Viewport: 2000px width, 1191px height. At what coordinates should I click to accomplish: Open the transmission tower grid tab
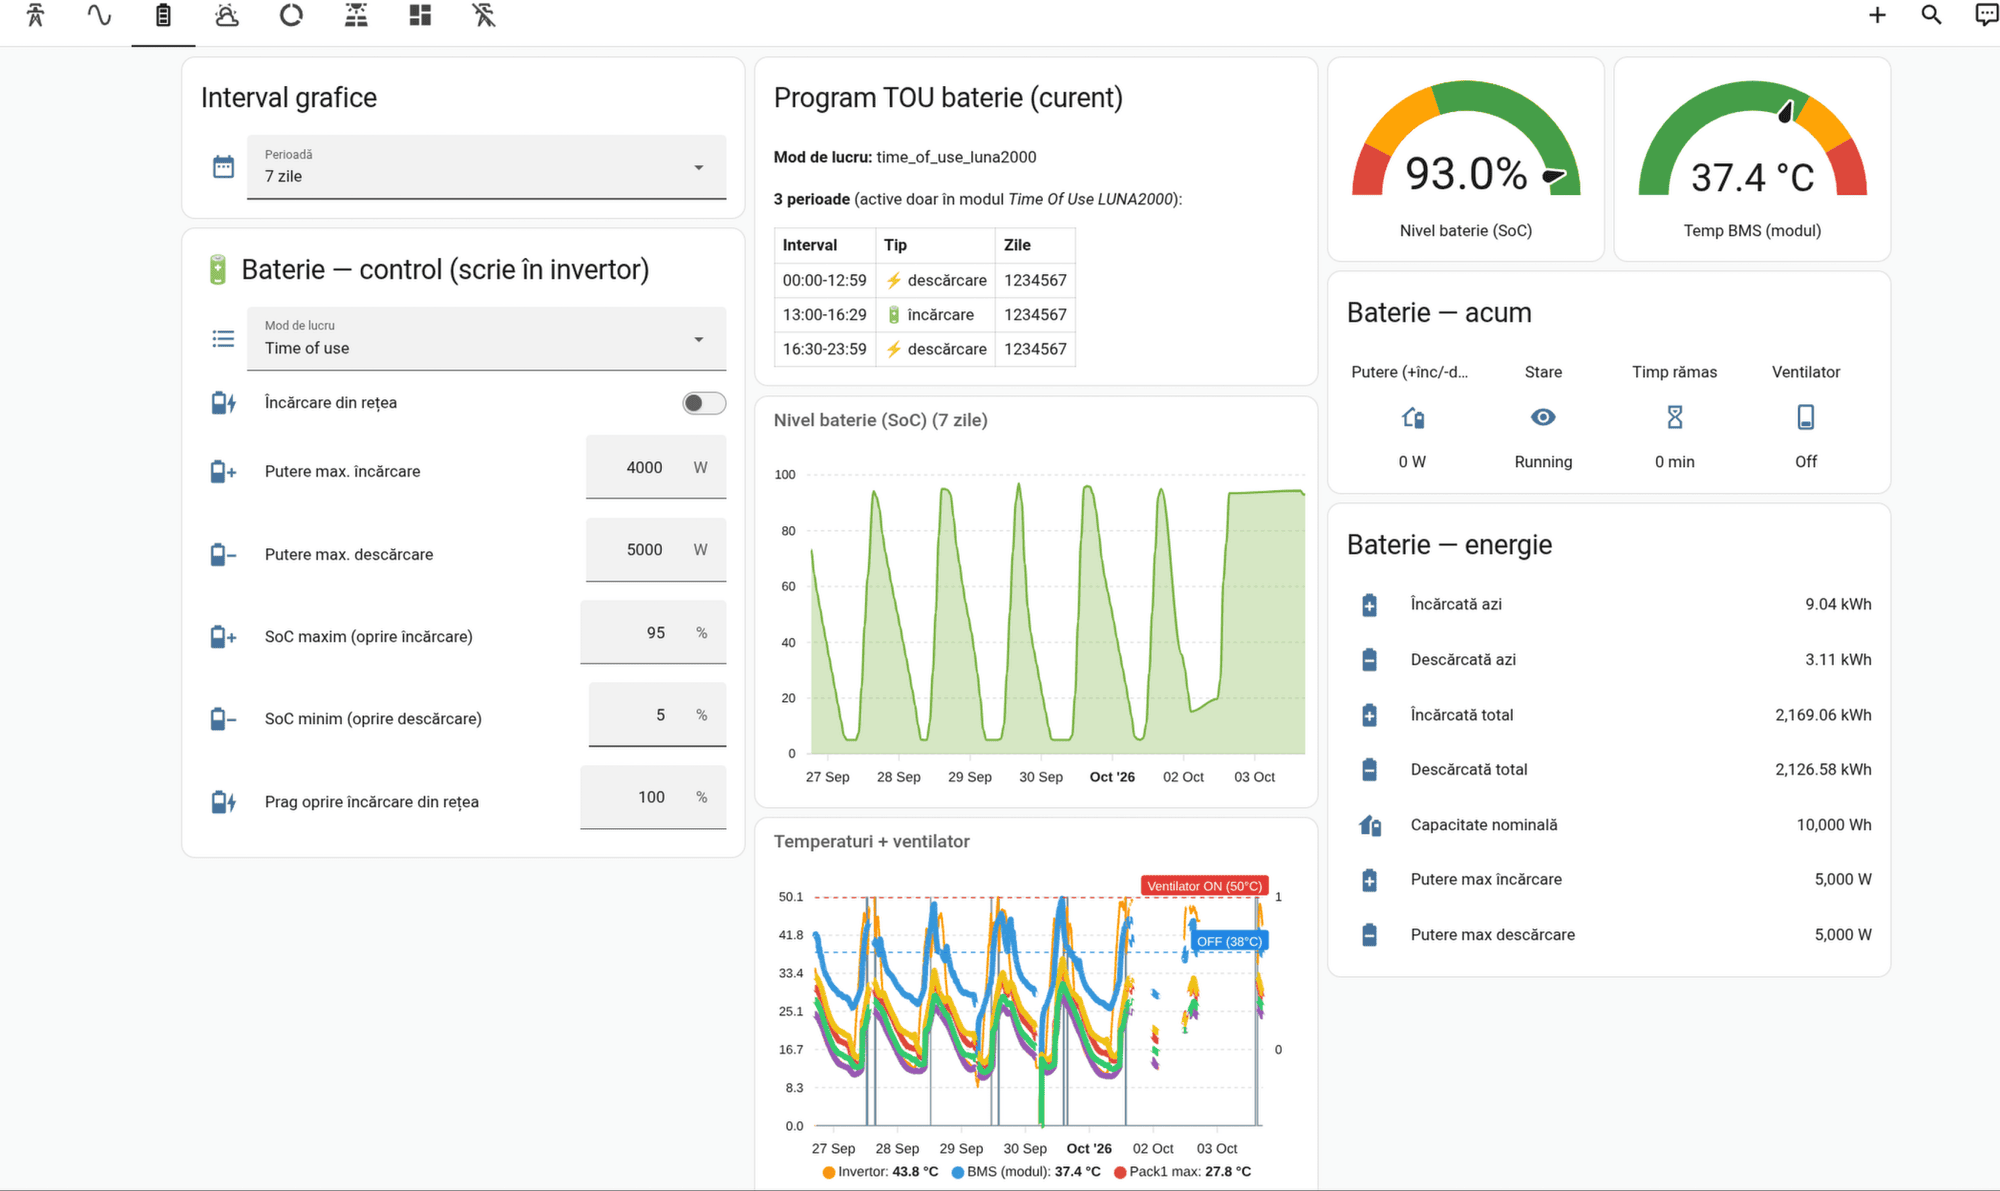coord(35,15)
